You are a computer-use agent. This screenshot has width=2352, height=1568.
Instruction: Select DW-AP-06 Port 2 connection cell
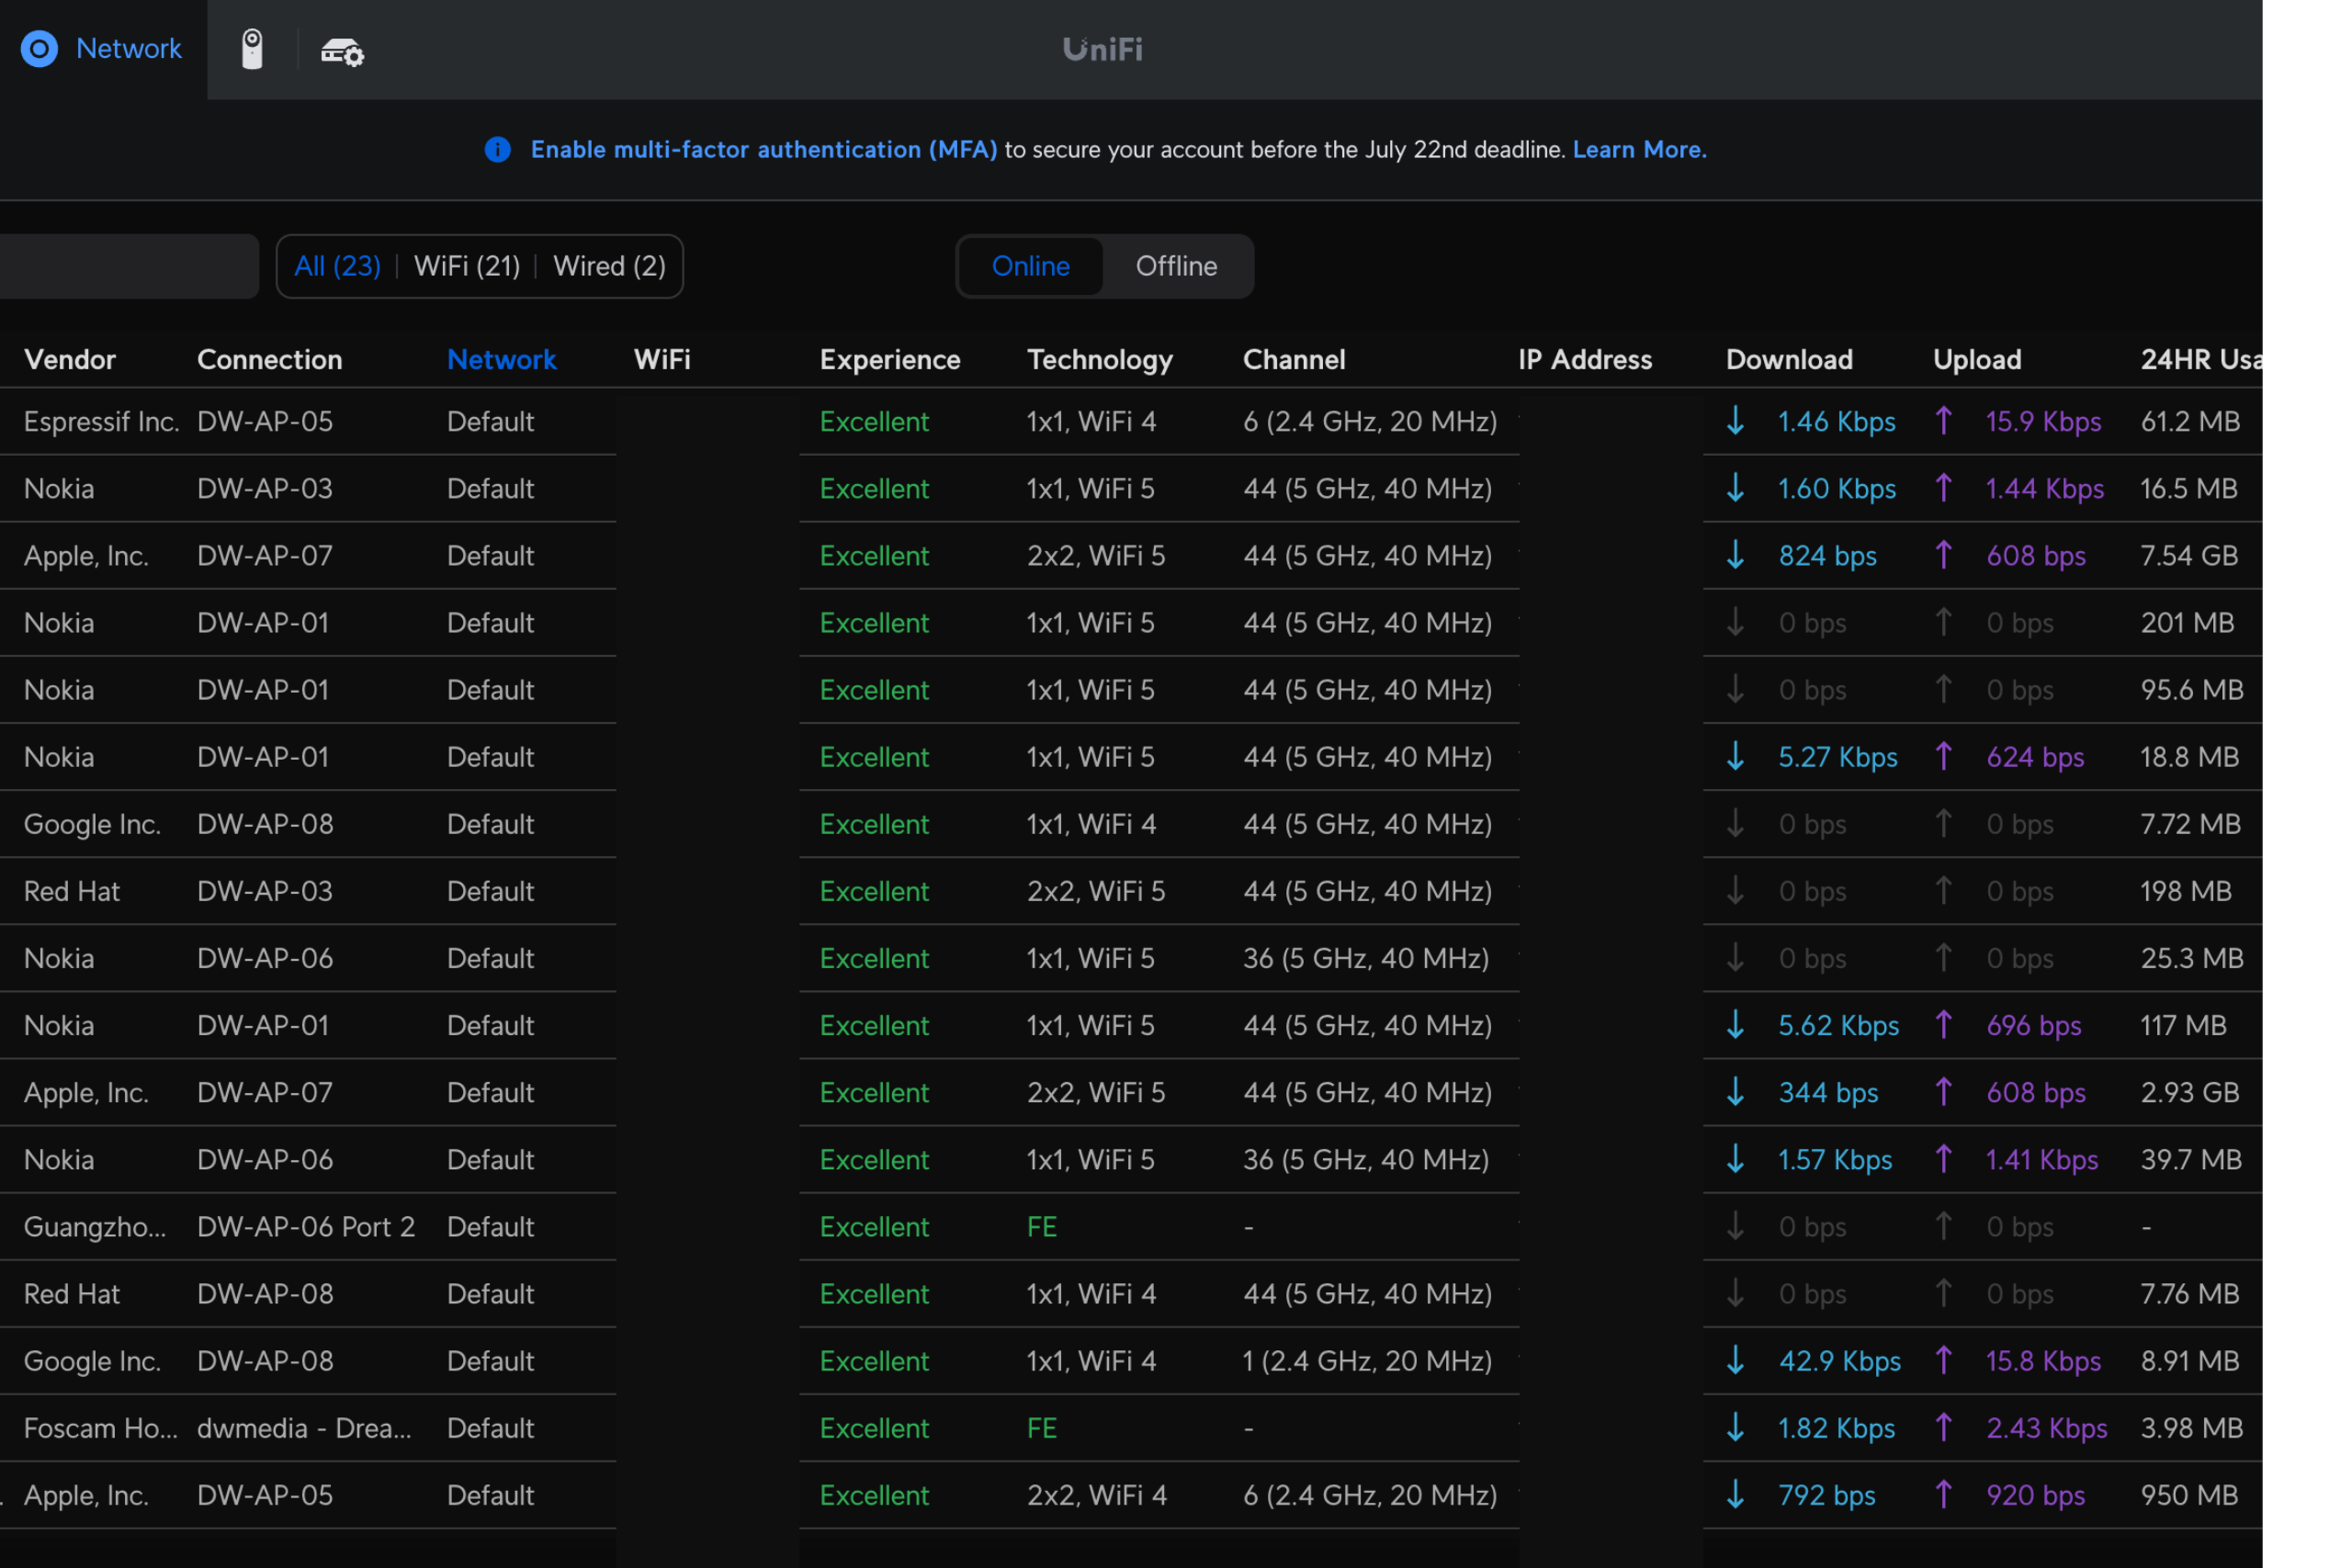coord(306,1226)
